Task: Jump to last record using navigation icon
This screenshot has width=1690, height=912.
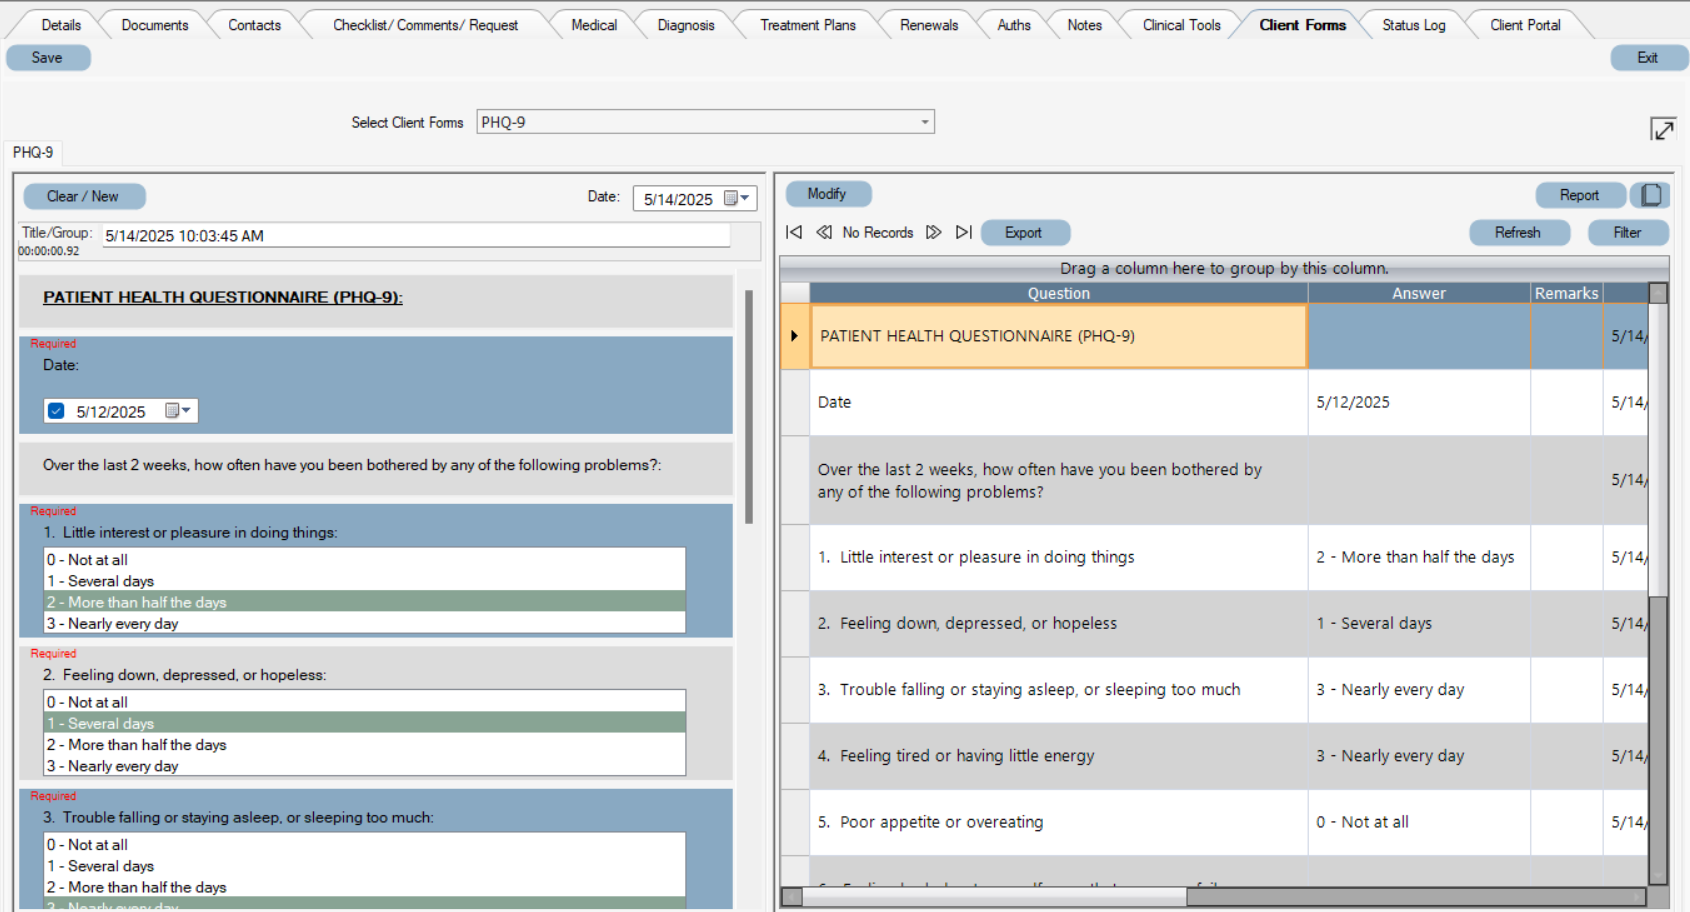Action: pyautogui.click(x=964, y=232)
